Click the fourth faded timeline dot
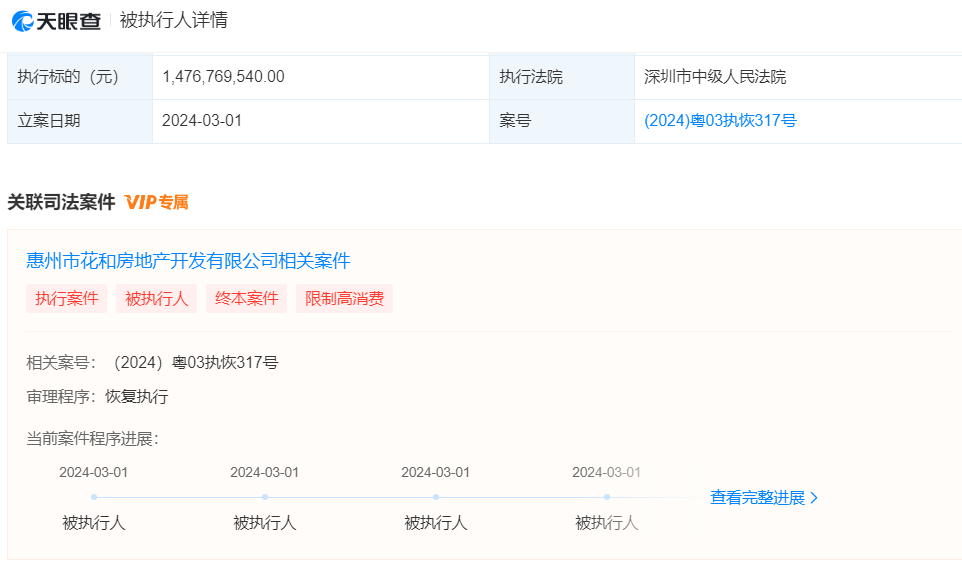The height and width of the screenshot is (567, 962). [607, 497]
